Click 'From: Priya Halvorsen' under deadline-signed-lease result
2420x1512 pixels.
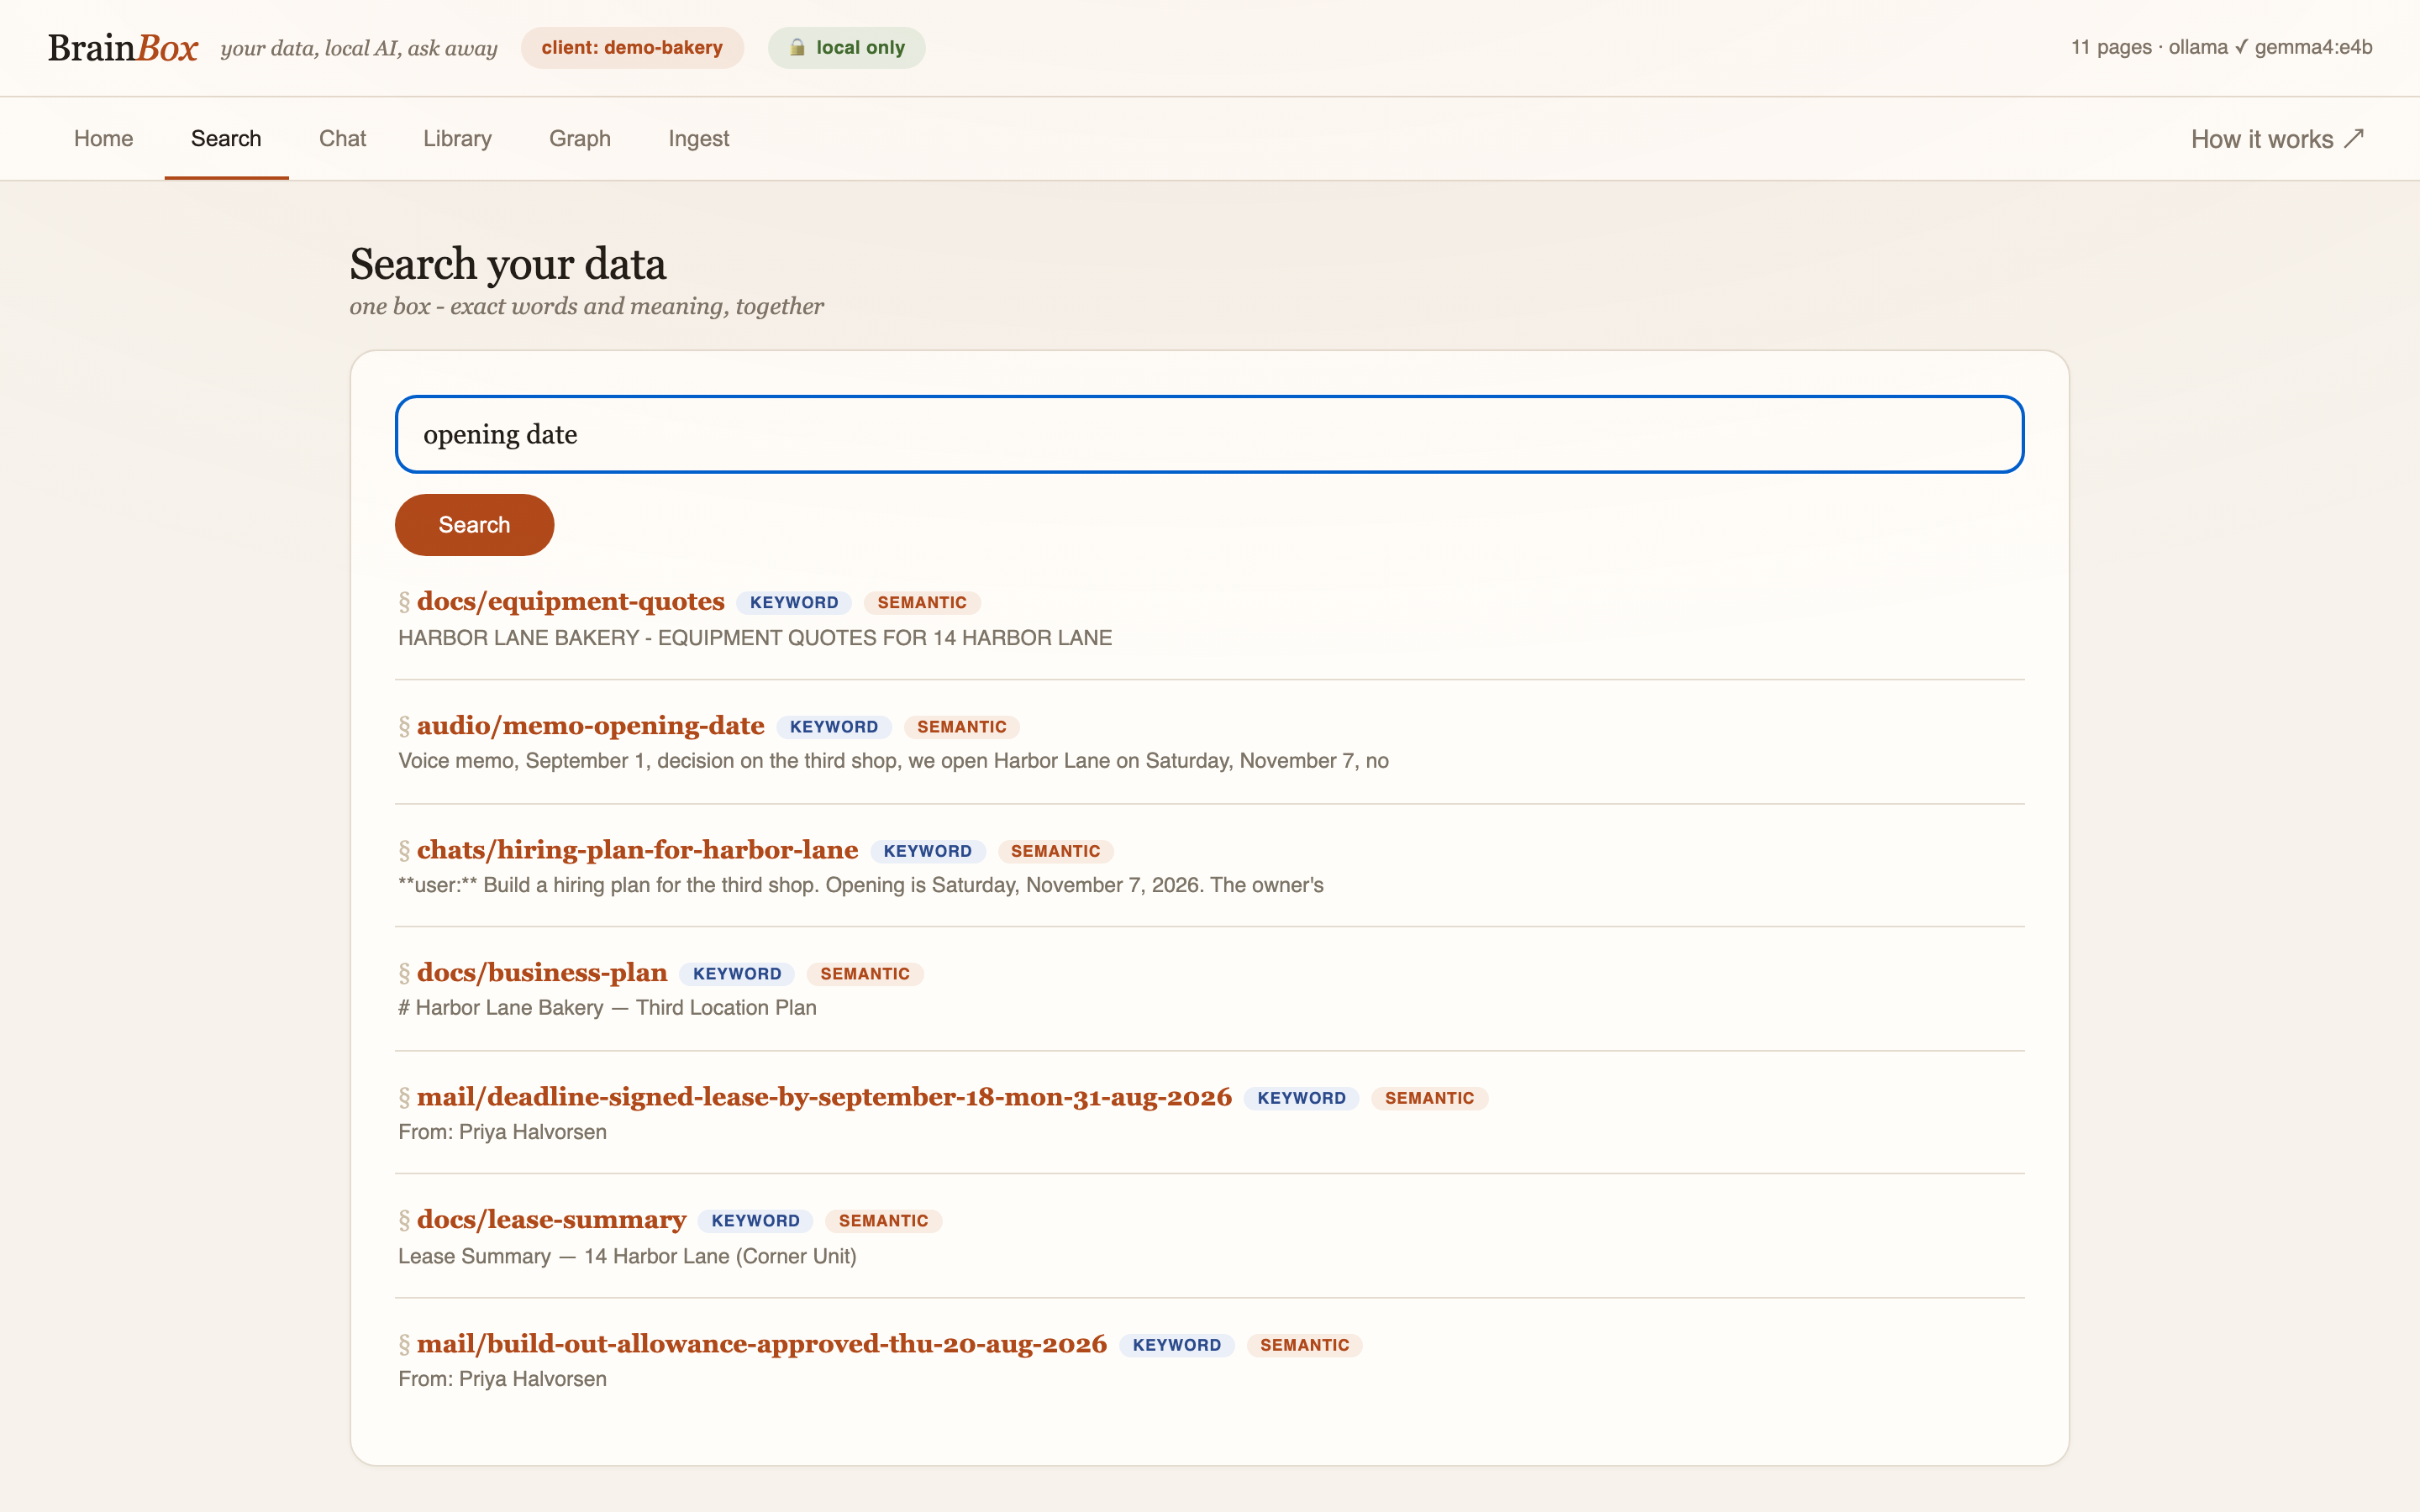coord(502,1132)
